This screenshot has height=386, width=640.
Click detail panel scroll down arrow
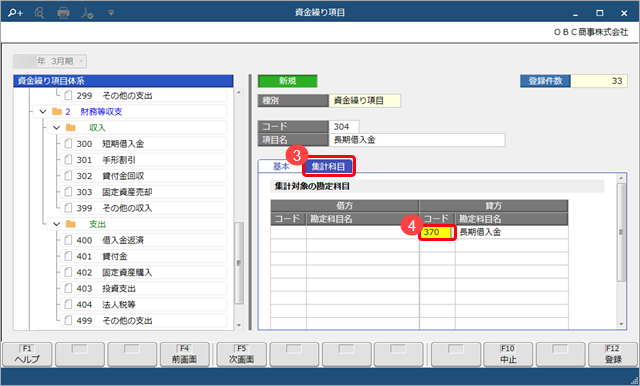[x=621, y=325]
